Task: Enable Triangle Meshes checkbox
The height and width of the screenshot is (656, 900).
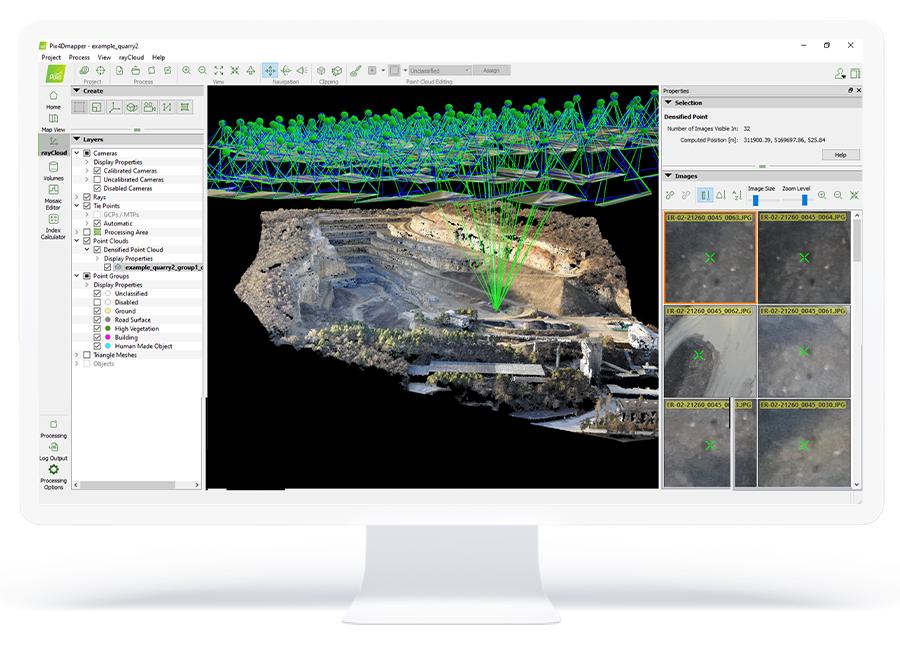Action: pos(87,355)
